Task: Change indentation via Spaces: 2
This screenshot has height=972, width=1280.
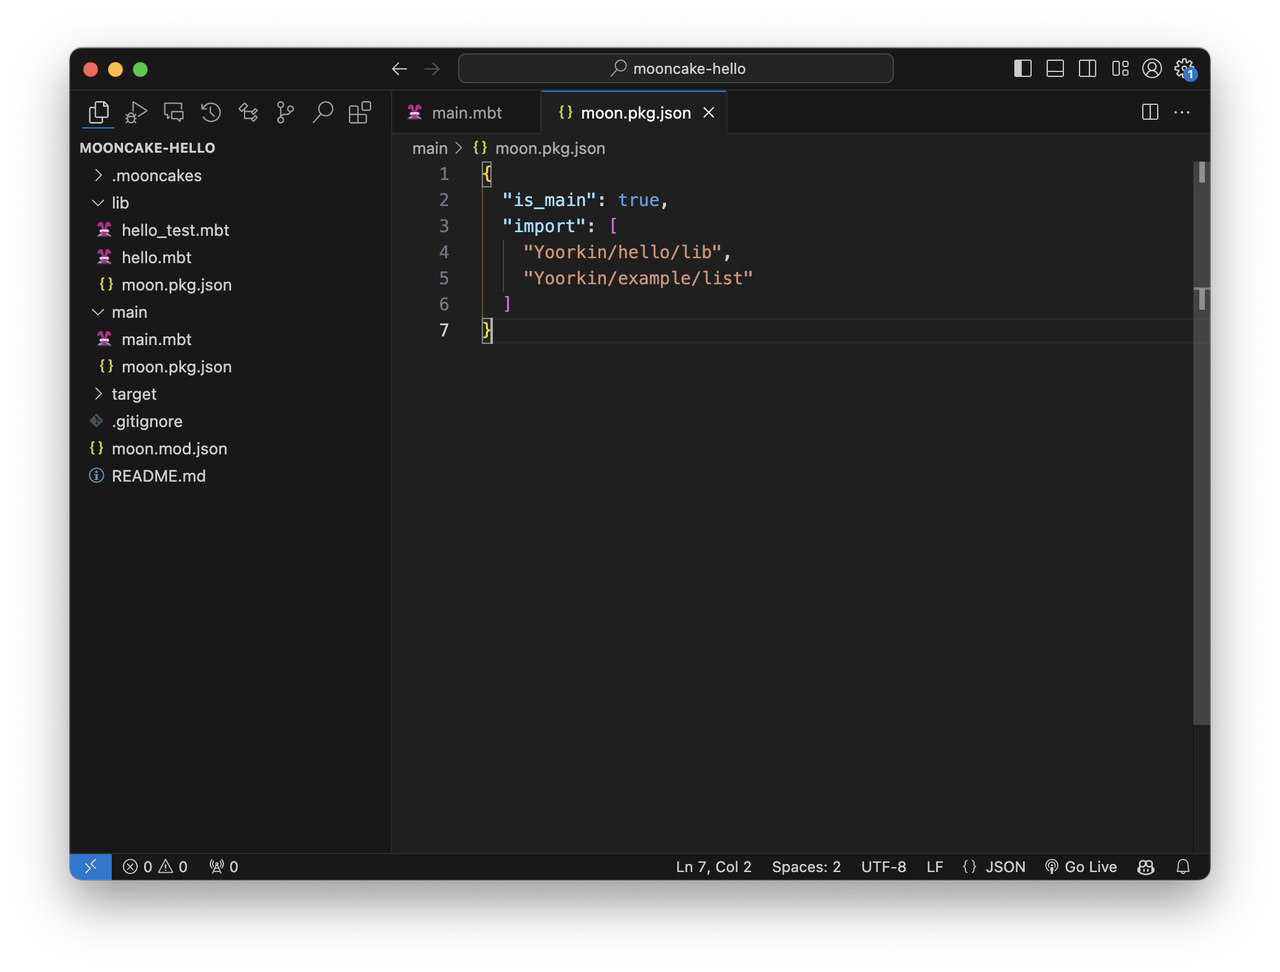Action: [806, 867]
